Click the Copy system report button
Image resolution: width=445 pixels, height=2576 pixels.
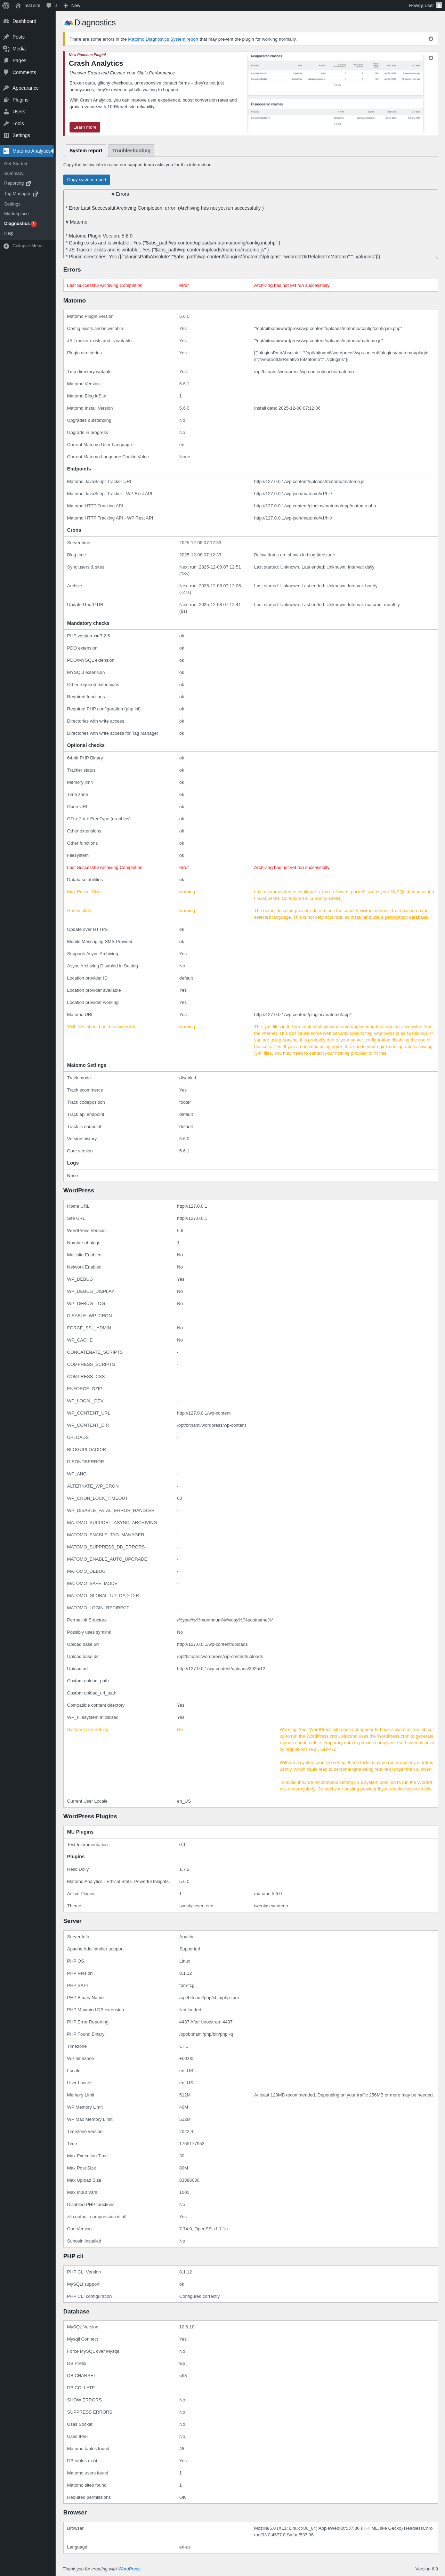(87, 180)
